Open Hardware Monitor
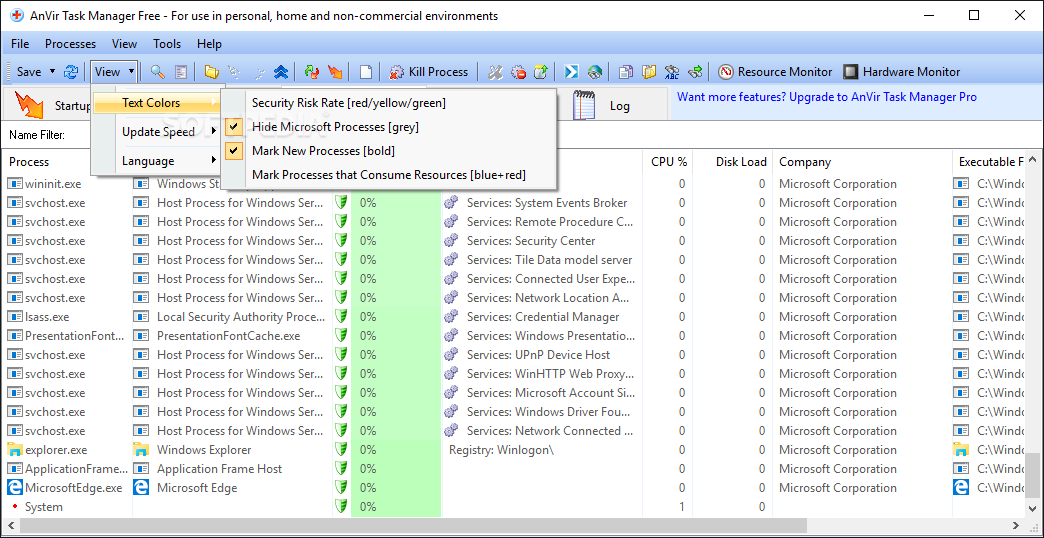The width and height of the screenshot is (1044, 538). (x=902, y=72)
